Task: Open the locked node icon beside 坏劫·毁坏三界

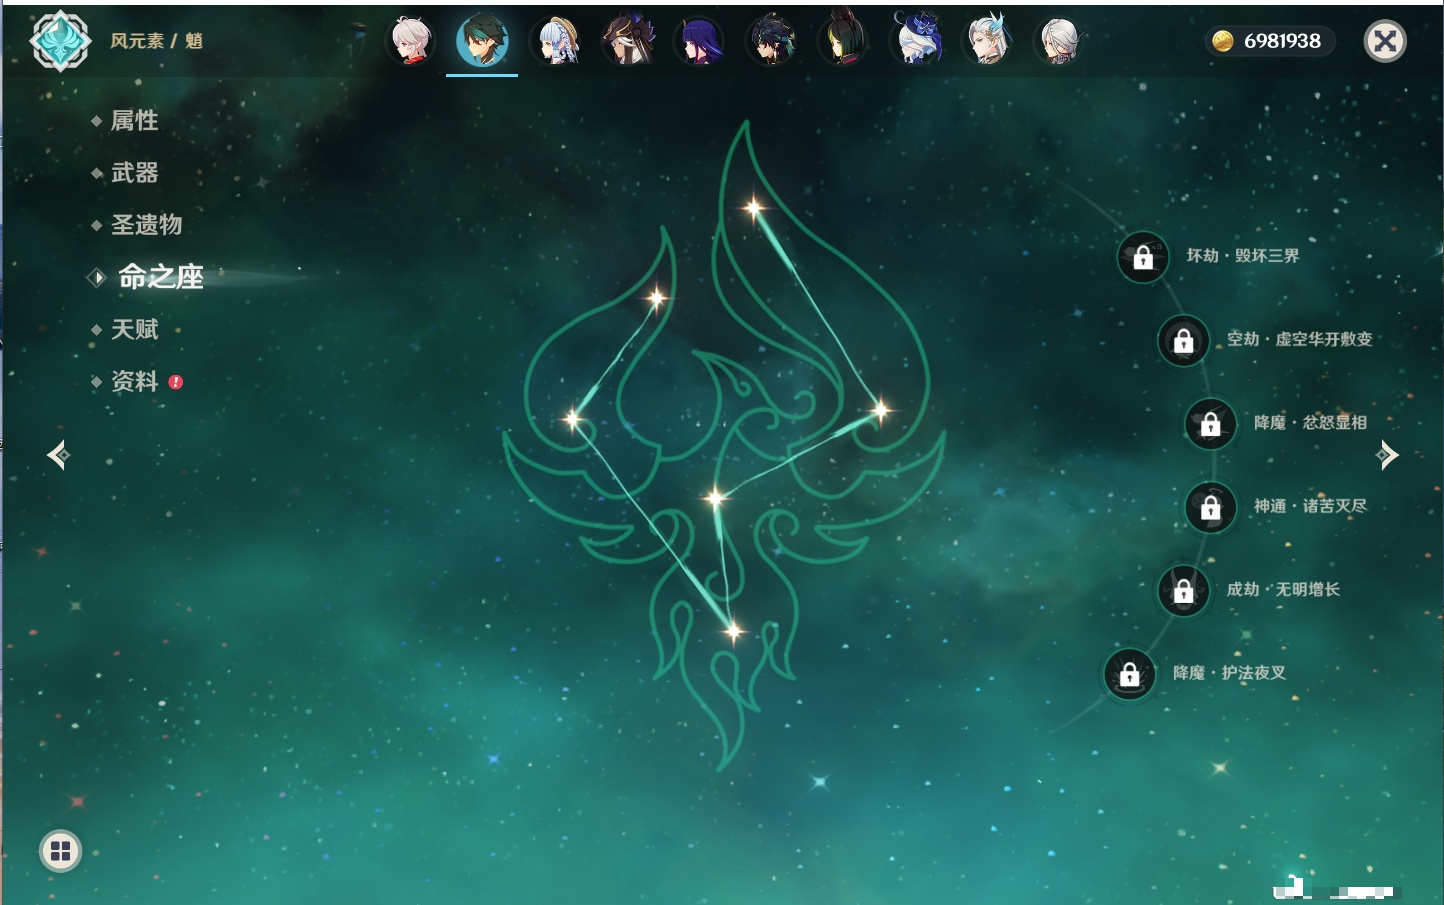Action: [1143, 257]
